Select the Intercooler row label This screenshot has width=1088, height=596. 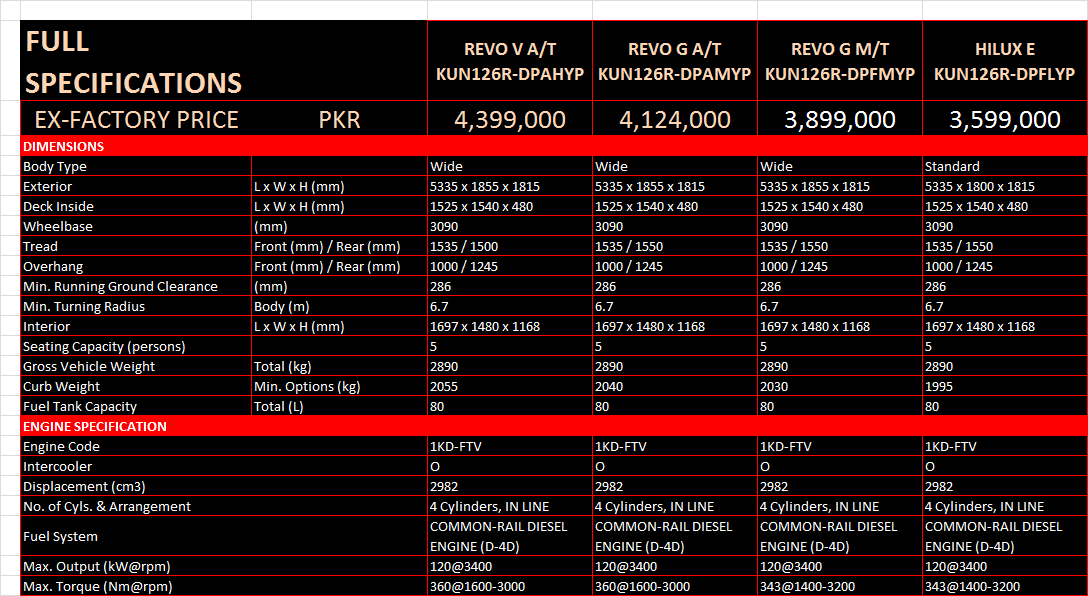click(224, 466)
